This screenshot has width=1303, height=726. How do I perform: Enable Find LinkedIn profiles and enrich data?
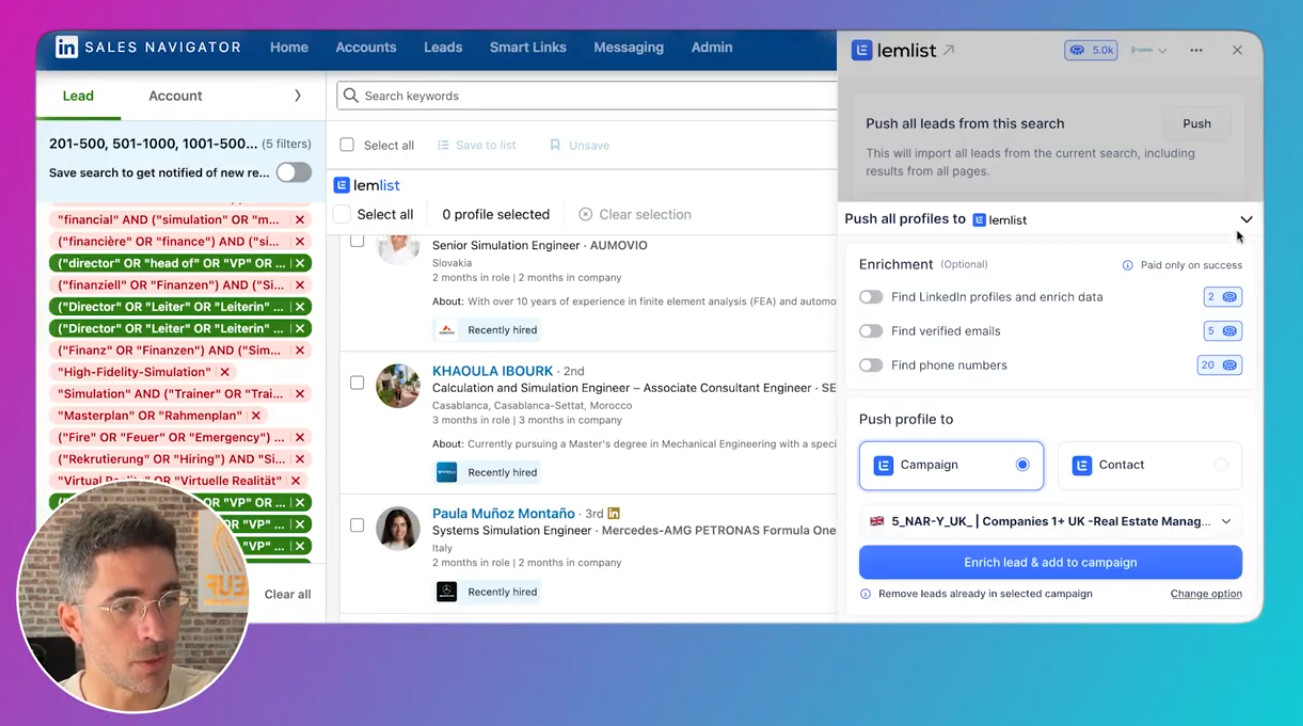click(871, 297)
